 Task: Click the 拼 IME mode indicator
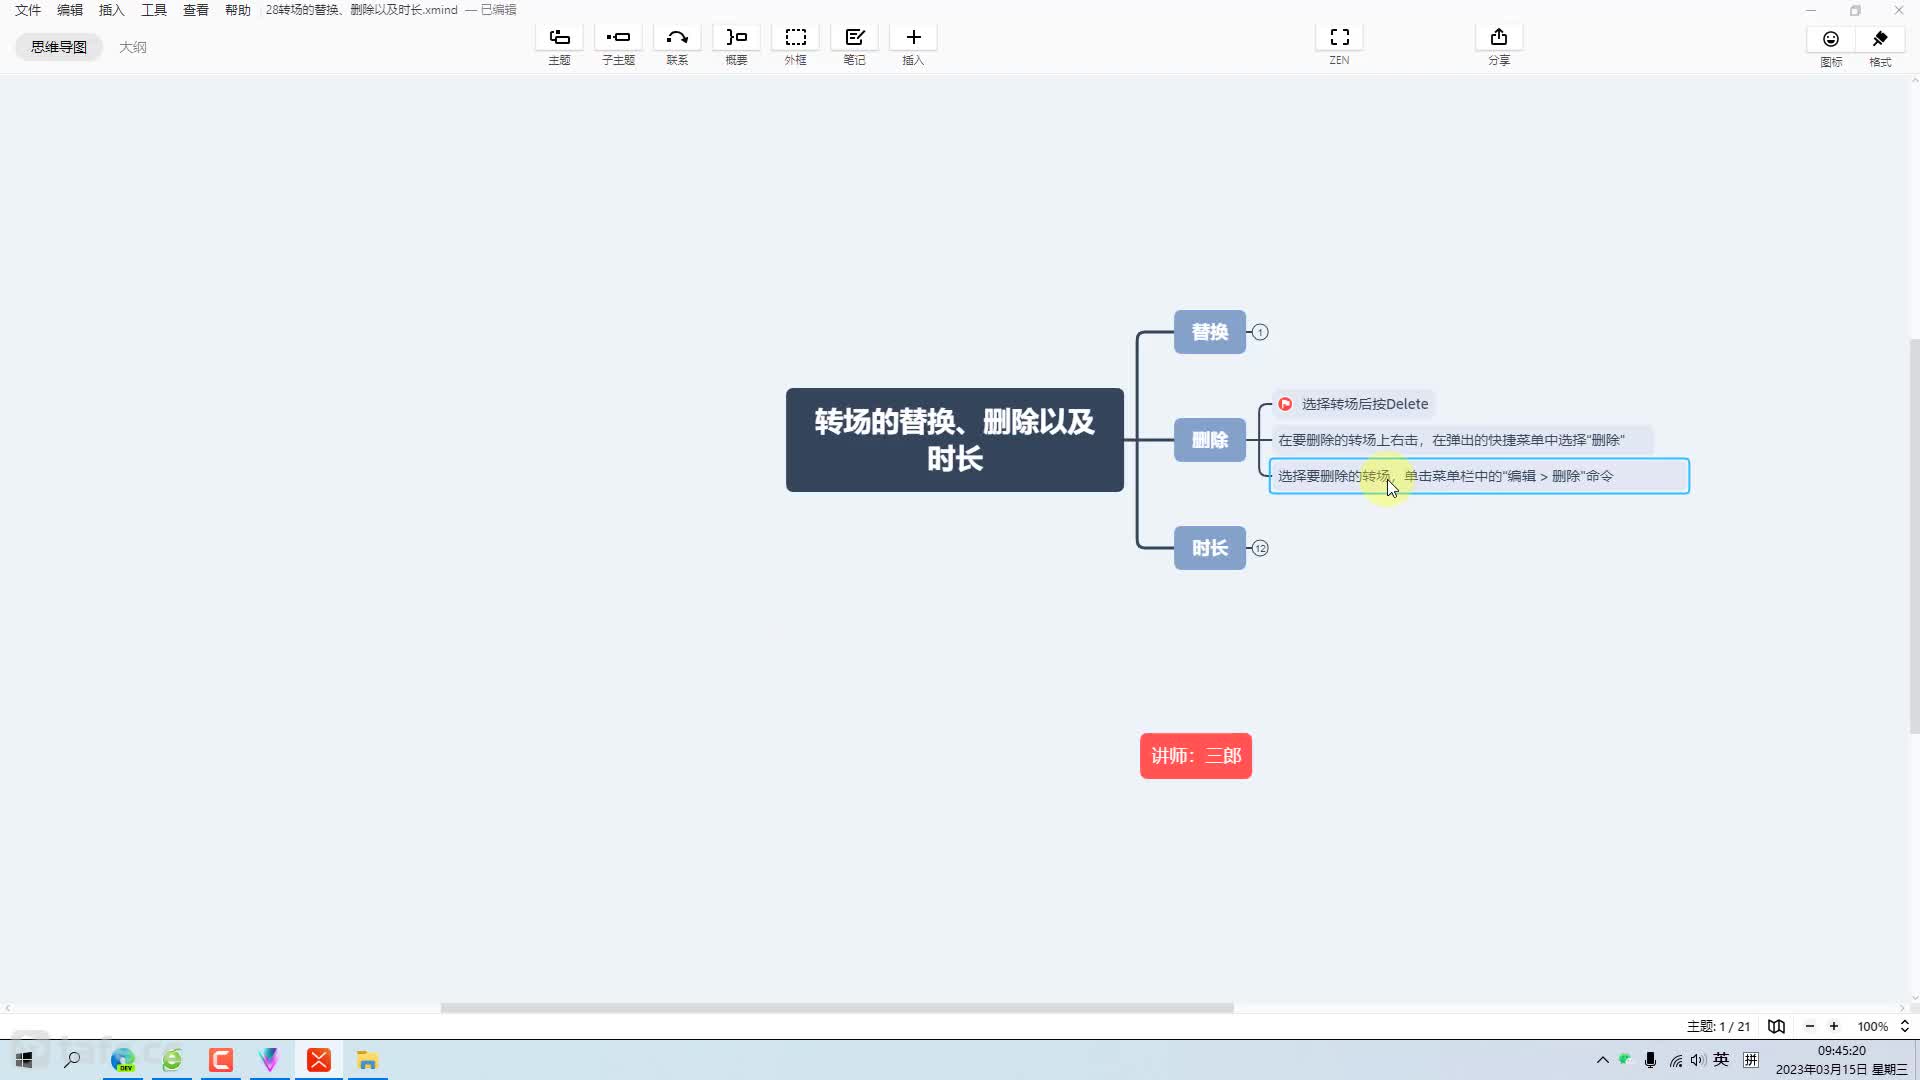click(x=1751, y=1060)
